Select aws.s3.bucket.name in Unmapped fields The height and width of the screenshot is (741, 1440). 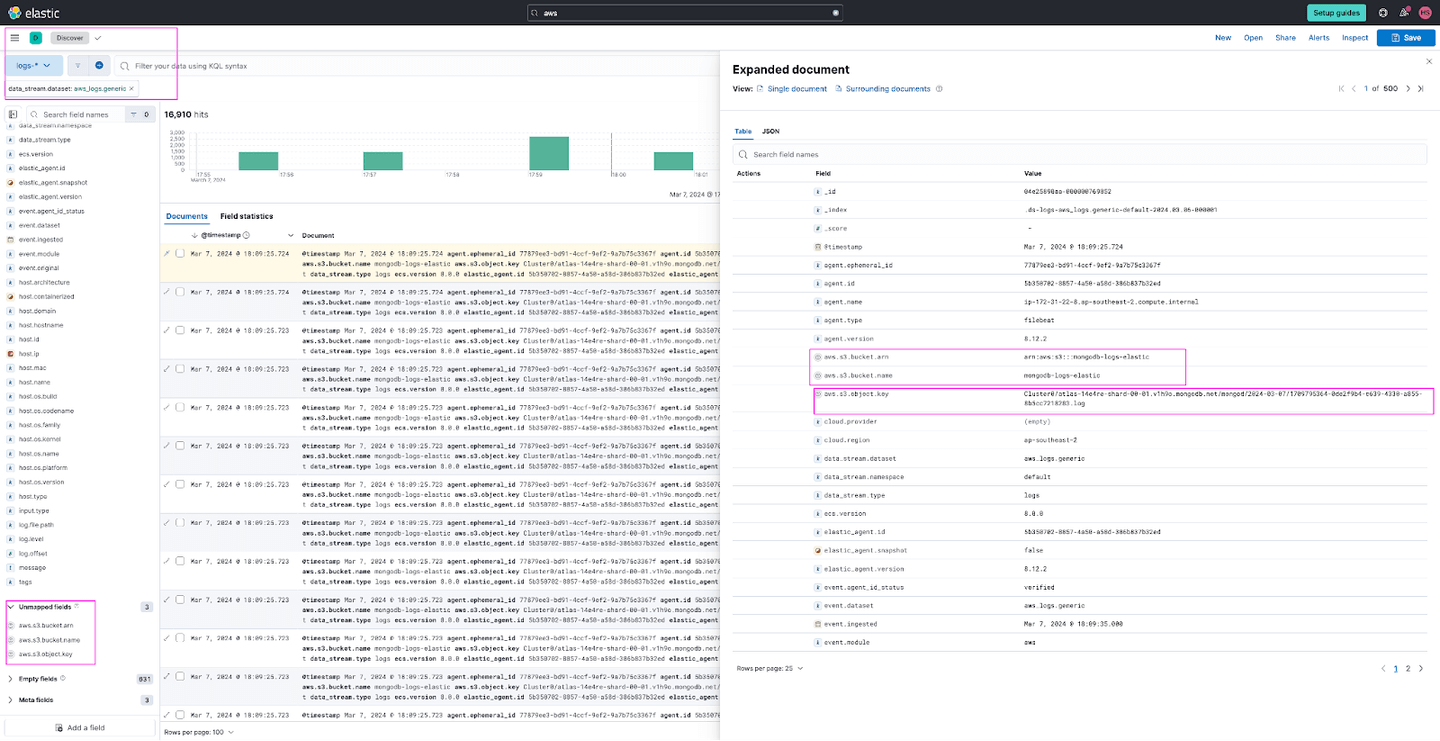[49, 639]
